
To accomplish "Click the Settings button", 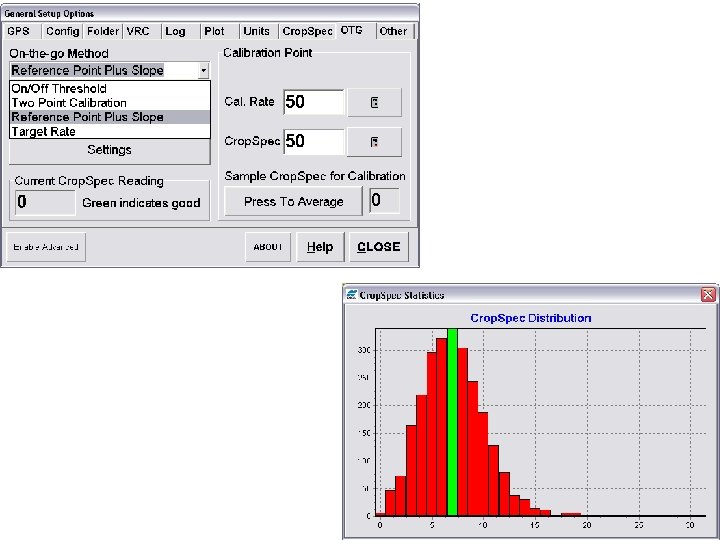I will coord(110,150).
